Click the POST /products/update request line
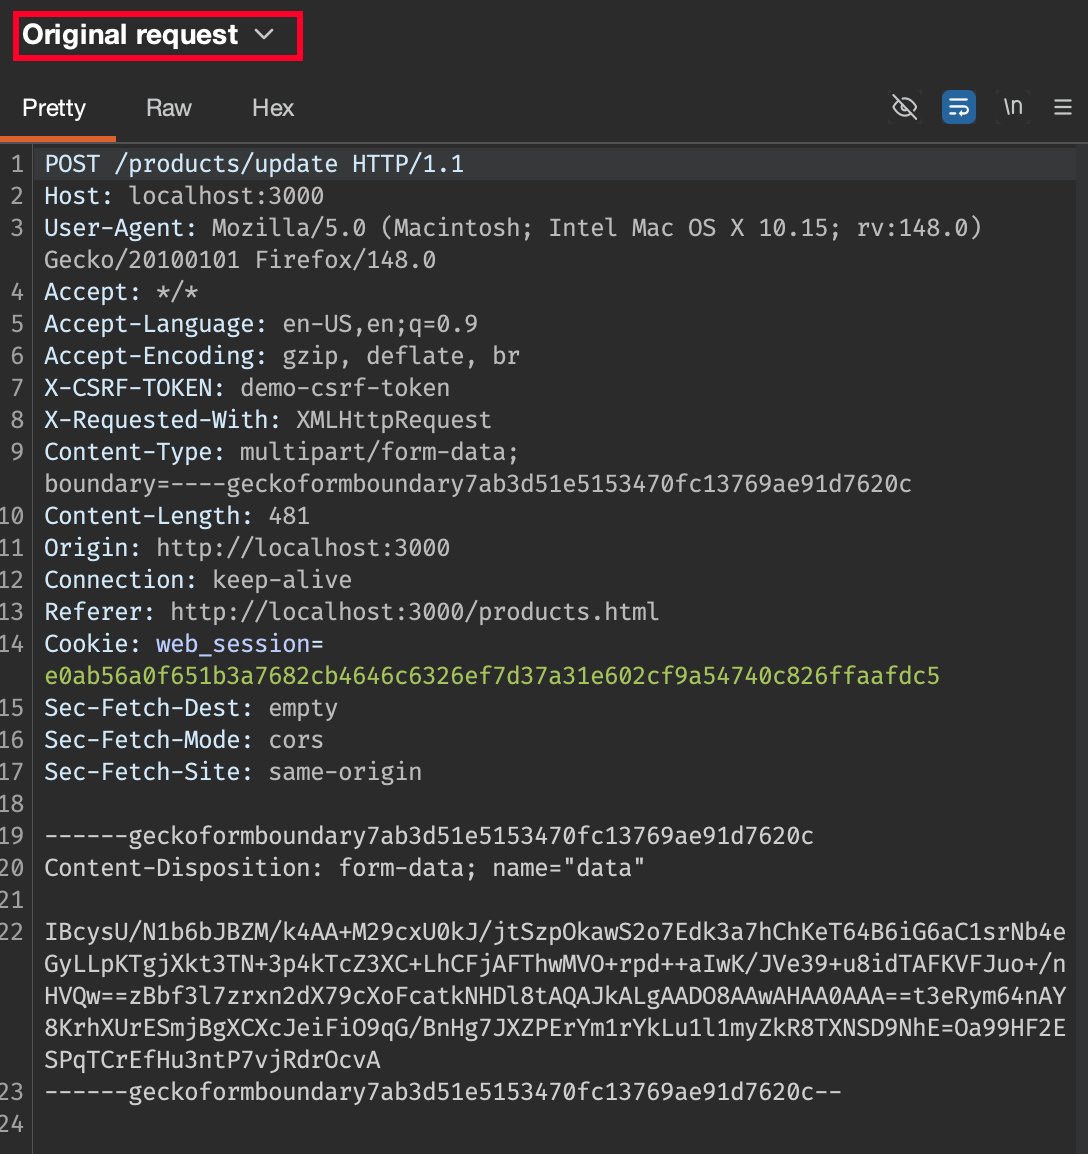The image size is (1088, 1154). point(254,164)
